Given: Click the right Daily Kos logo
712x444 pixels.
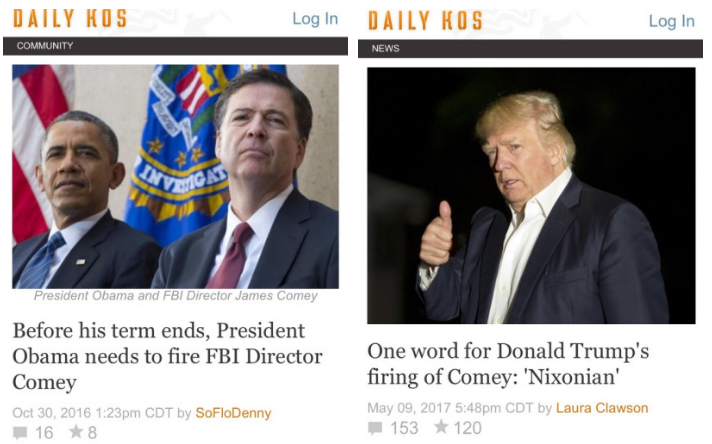Looking at the screenshot, I should 425,21.
